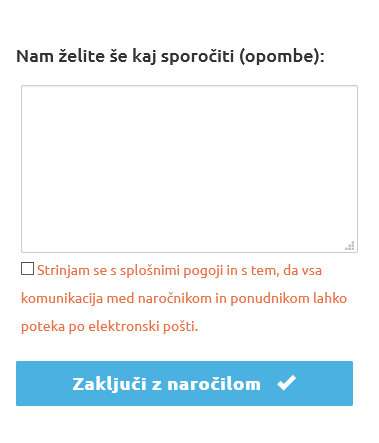Click the checkmark icon on the submit button

[x=286, y=383]
